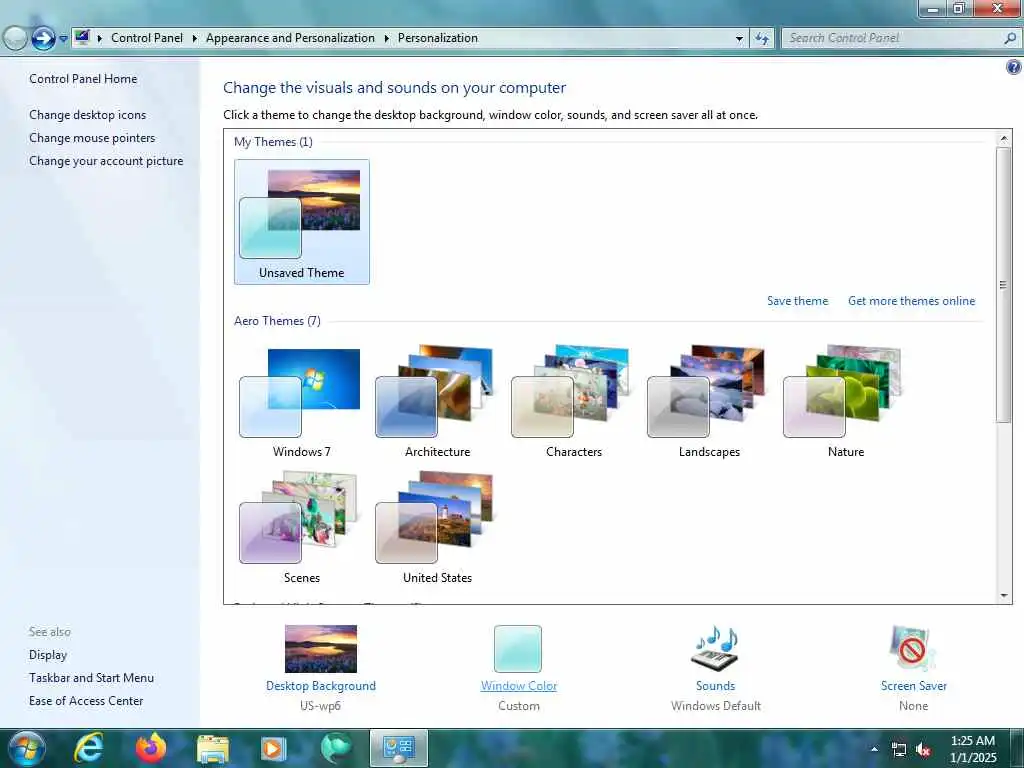Screen dimensions: 1024x768
Task: Open Change your account picture
Action: (106, 161)
